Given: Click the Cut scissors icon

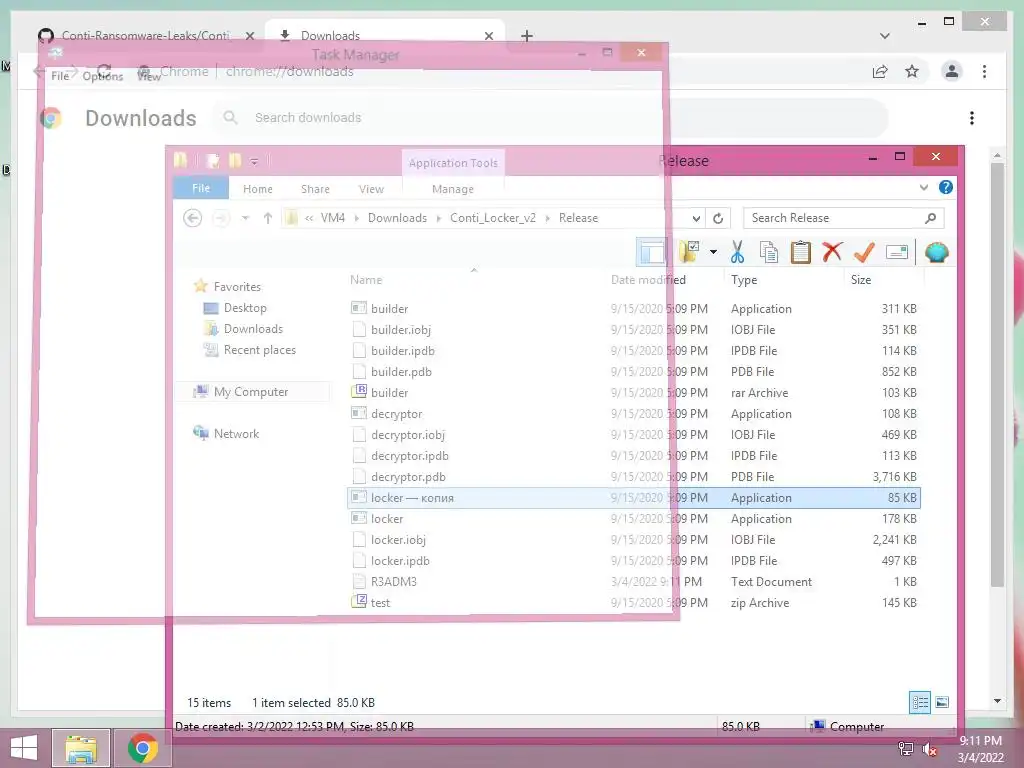Looking at the screenshot, I should [x=737, y=252].
